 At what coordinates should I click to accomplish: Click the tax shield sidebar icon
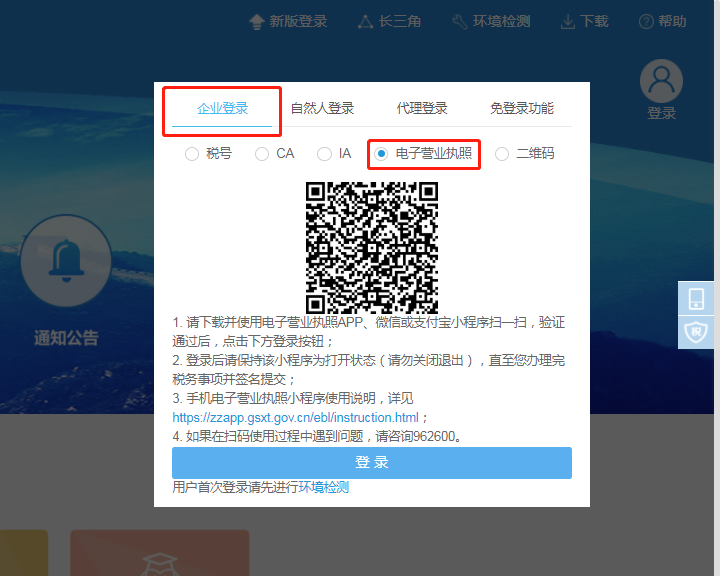(x=696, y=332)
